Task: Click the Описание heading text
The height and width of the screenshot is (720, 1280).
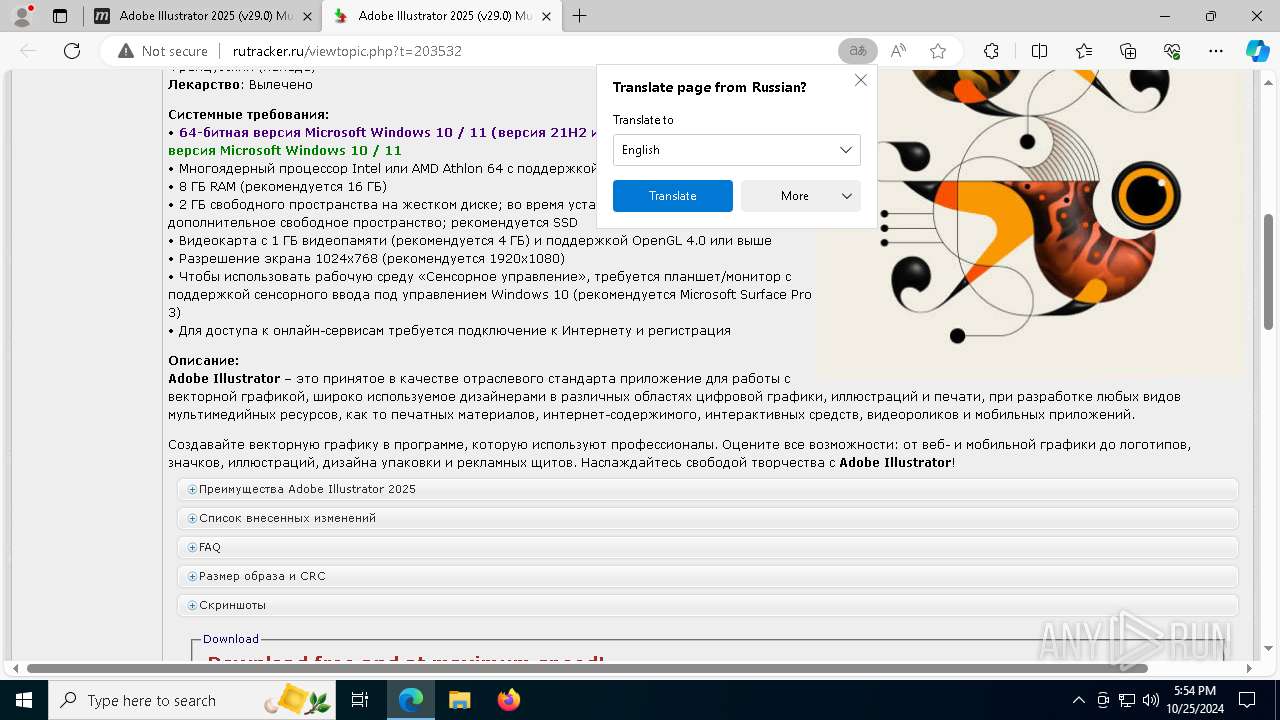Action: click(203, 361)
